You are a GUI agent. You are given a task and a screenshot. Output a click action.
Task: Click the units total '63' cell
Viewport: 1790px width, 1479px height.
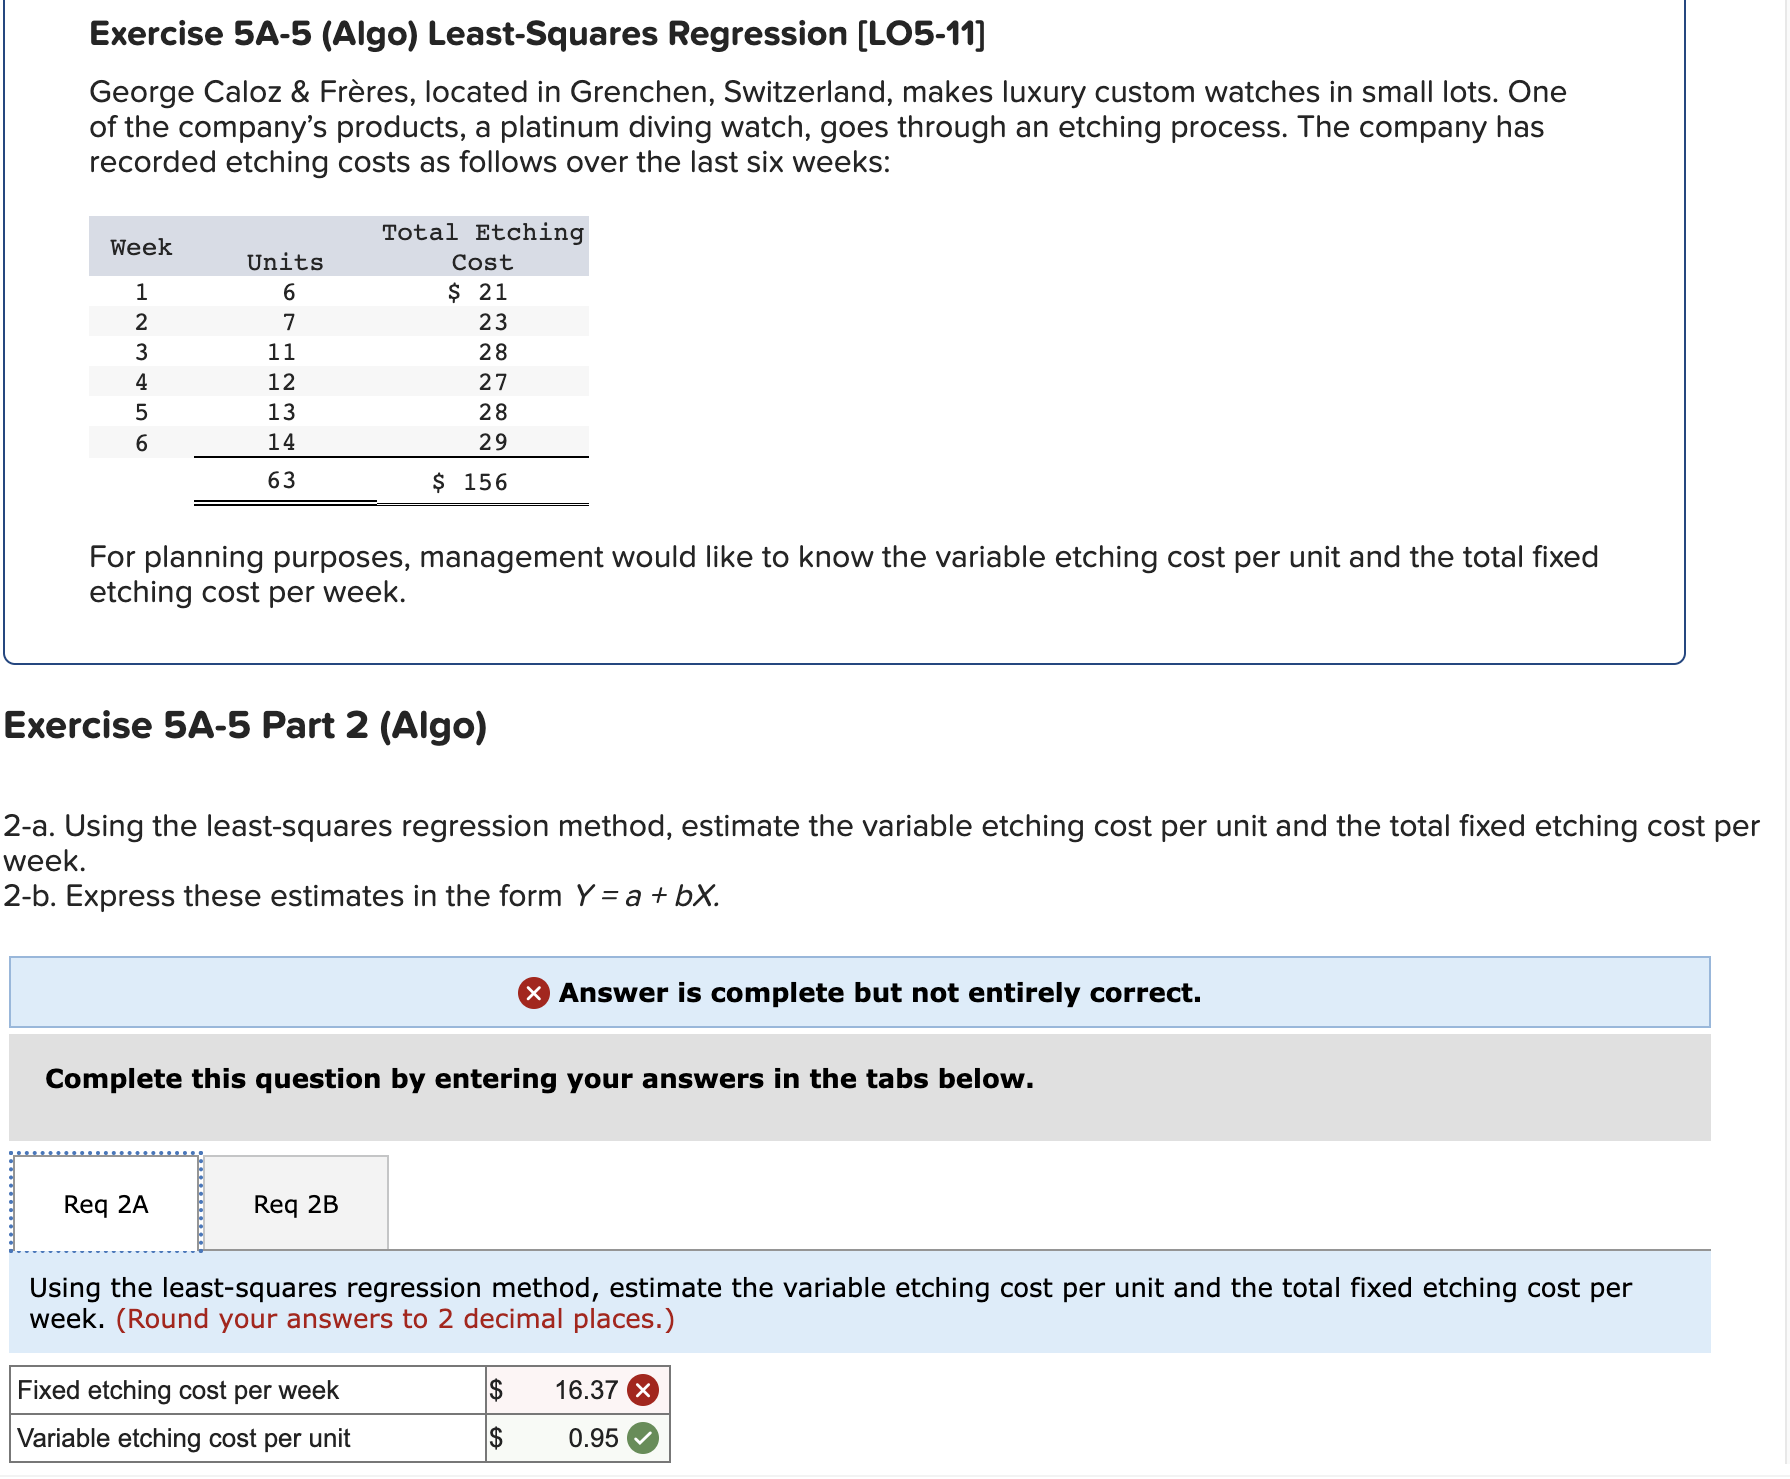282,481
